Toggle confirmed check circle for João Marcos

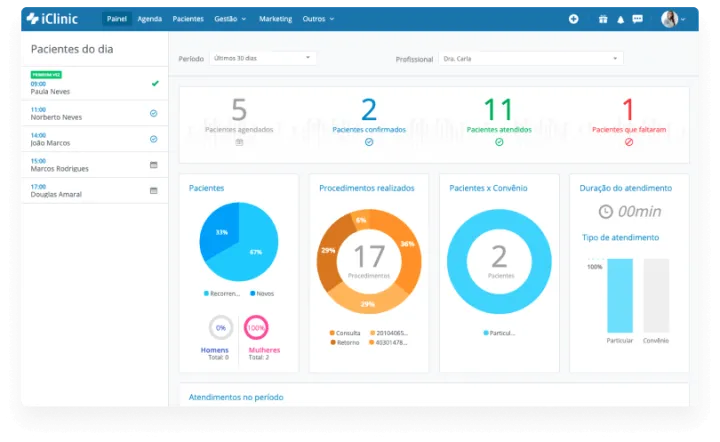154,139
